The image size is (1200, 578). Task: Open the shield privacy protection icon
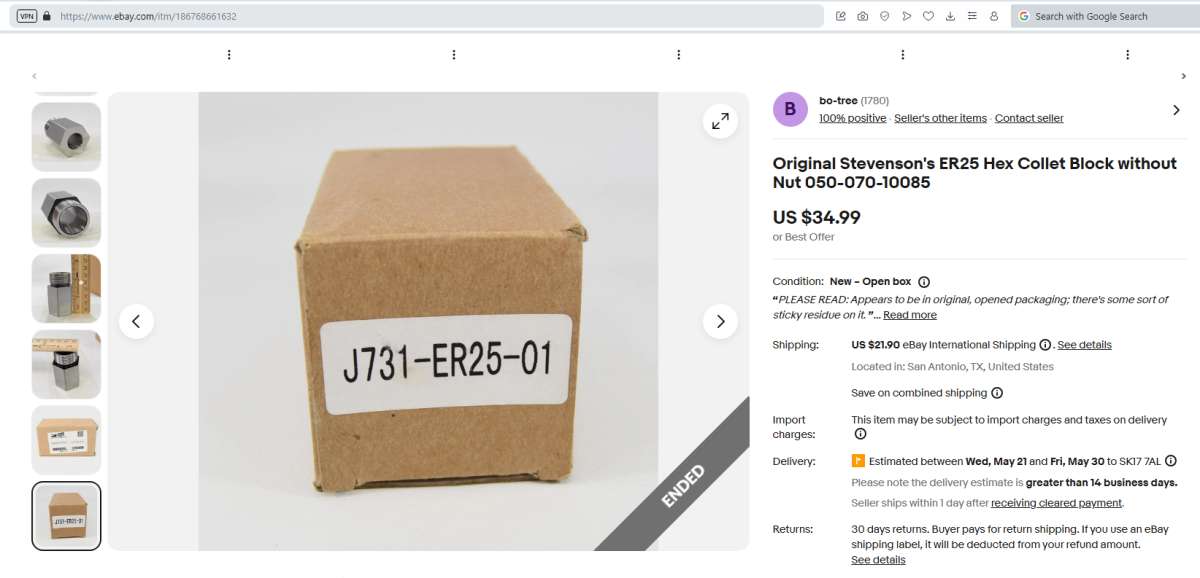pyautogui.click(x=884, y=16)
